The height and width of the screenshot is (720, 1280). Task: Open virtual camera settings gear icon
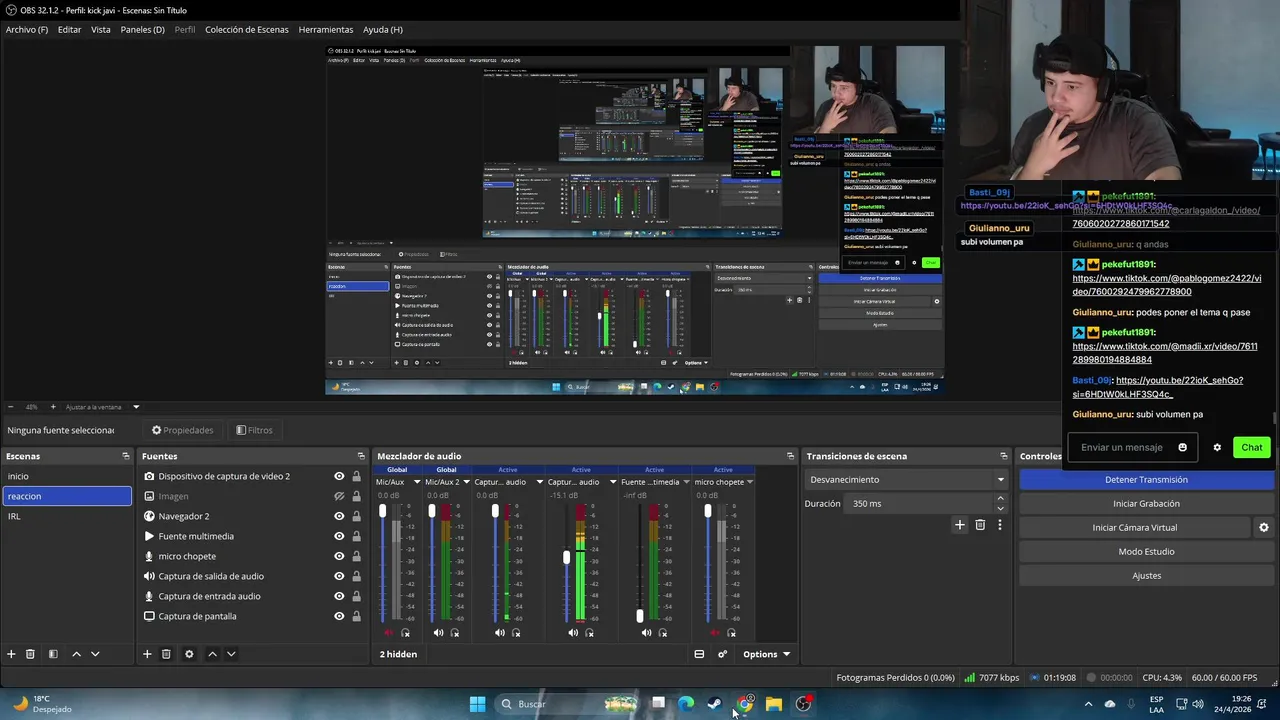pos(1264,527)
